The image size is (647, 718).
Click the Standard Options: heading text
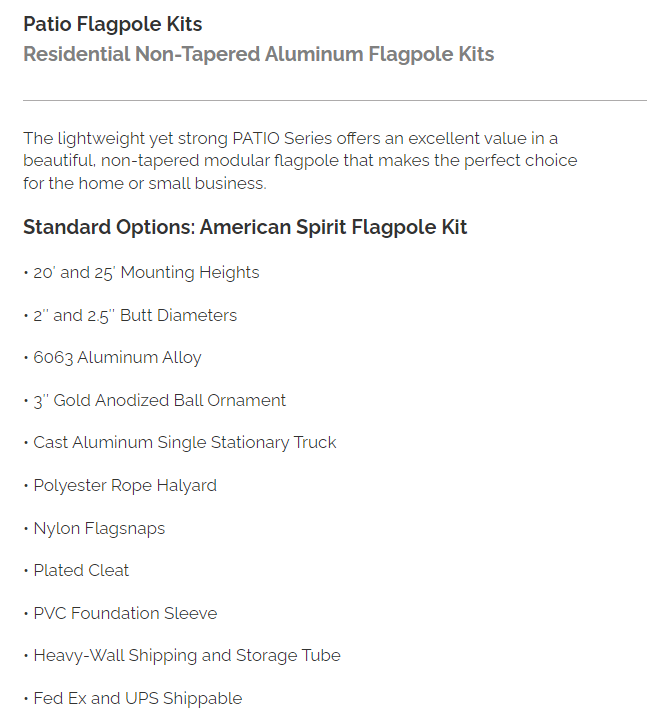click(108, 227)
